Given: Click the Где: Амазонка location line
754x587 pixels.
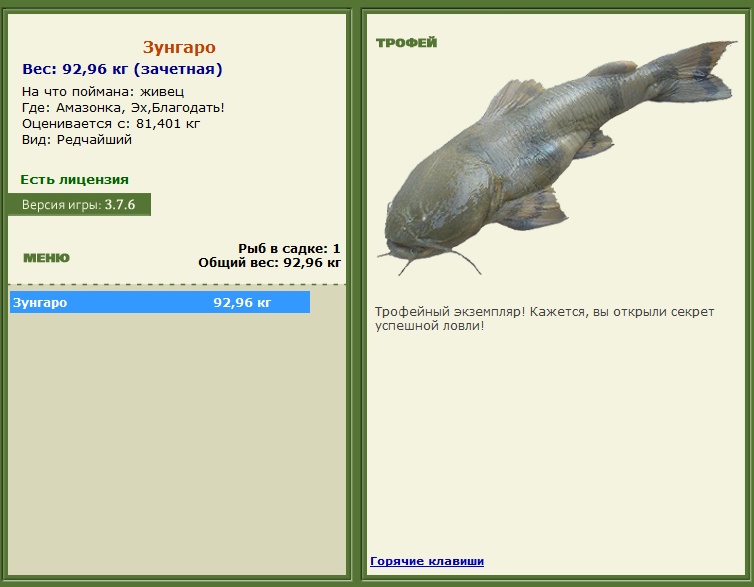Looking at the screenshot, I should [x=123, y=108].
